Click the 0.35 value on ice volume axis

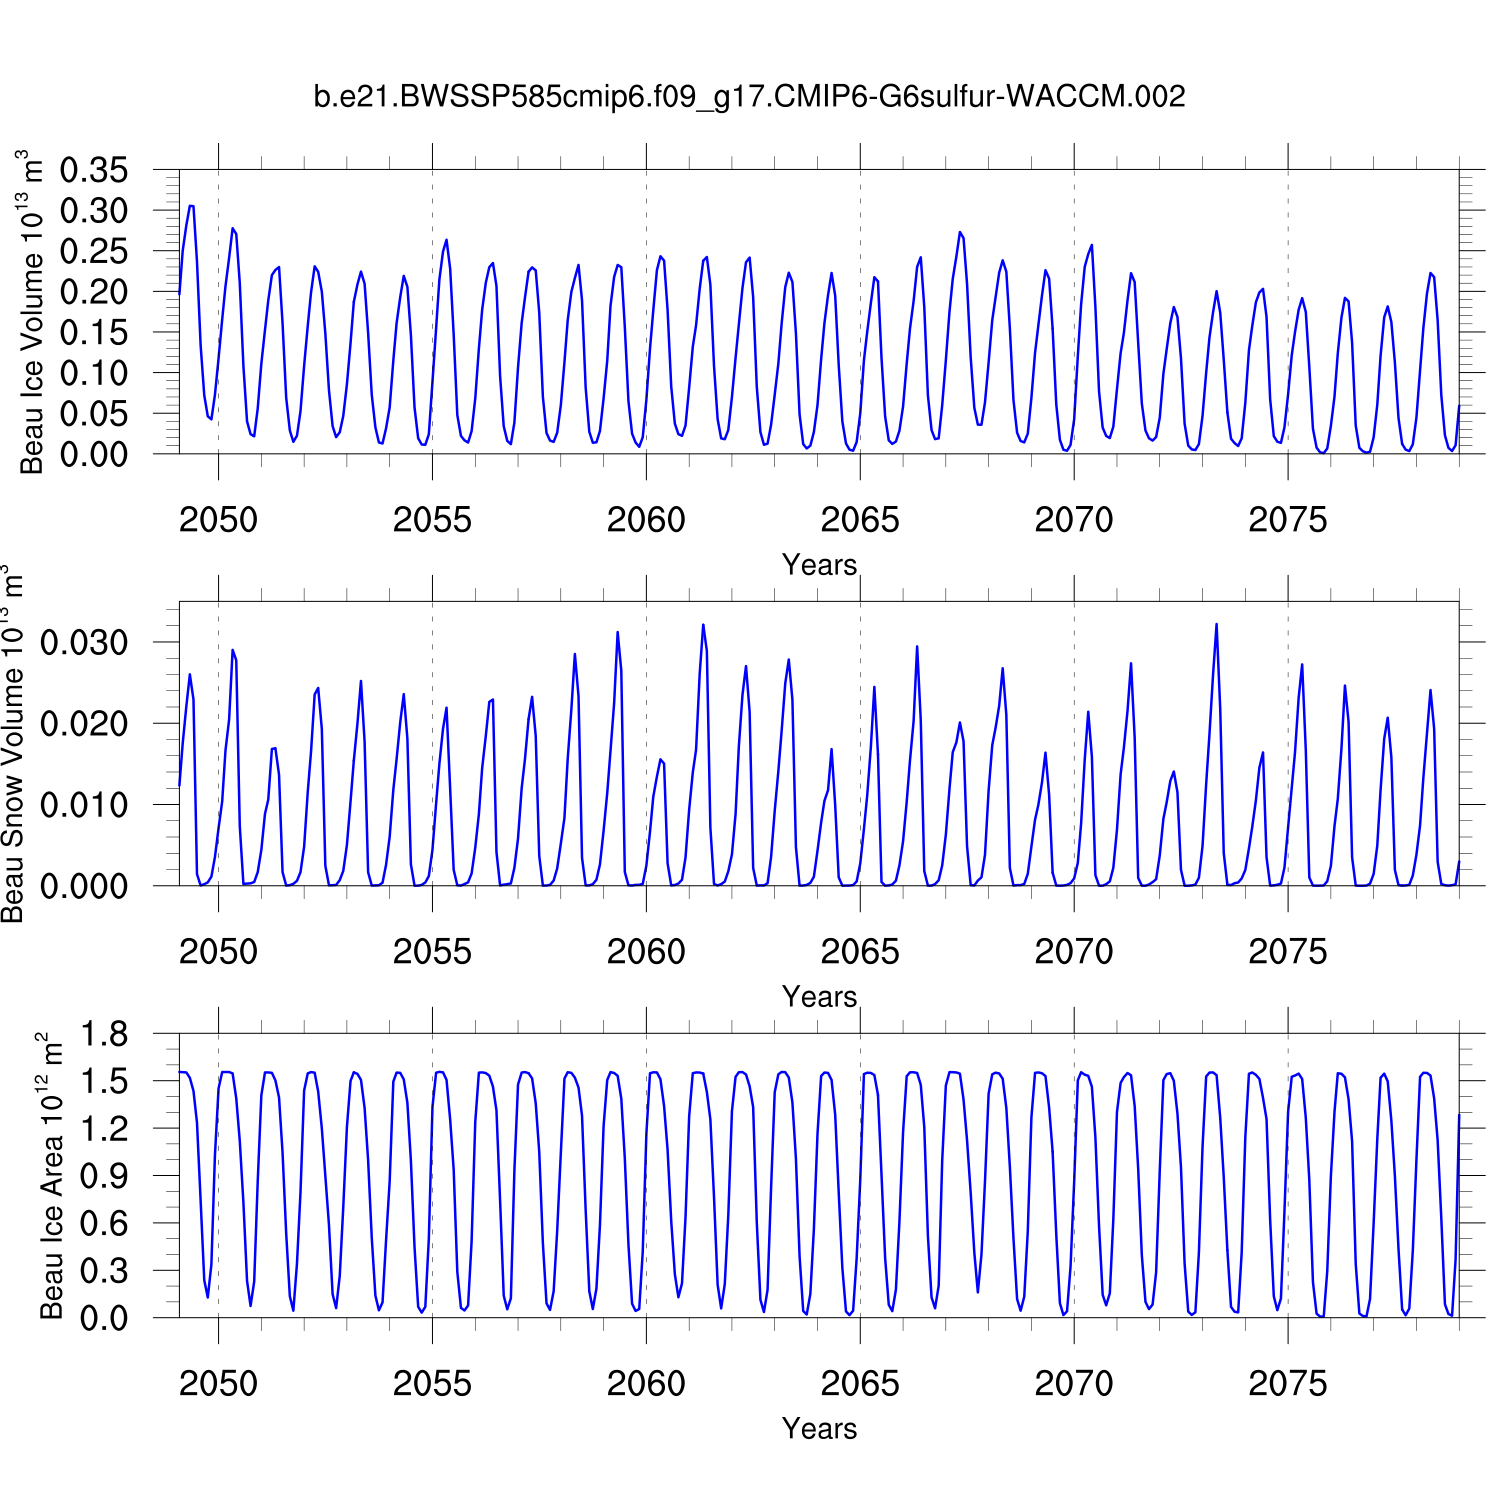click(94, 170)
